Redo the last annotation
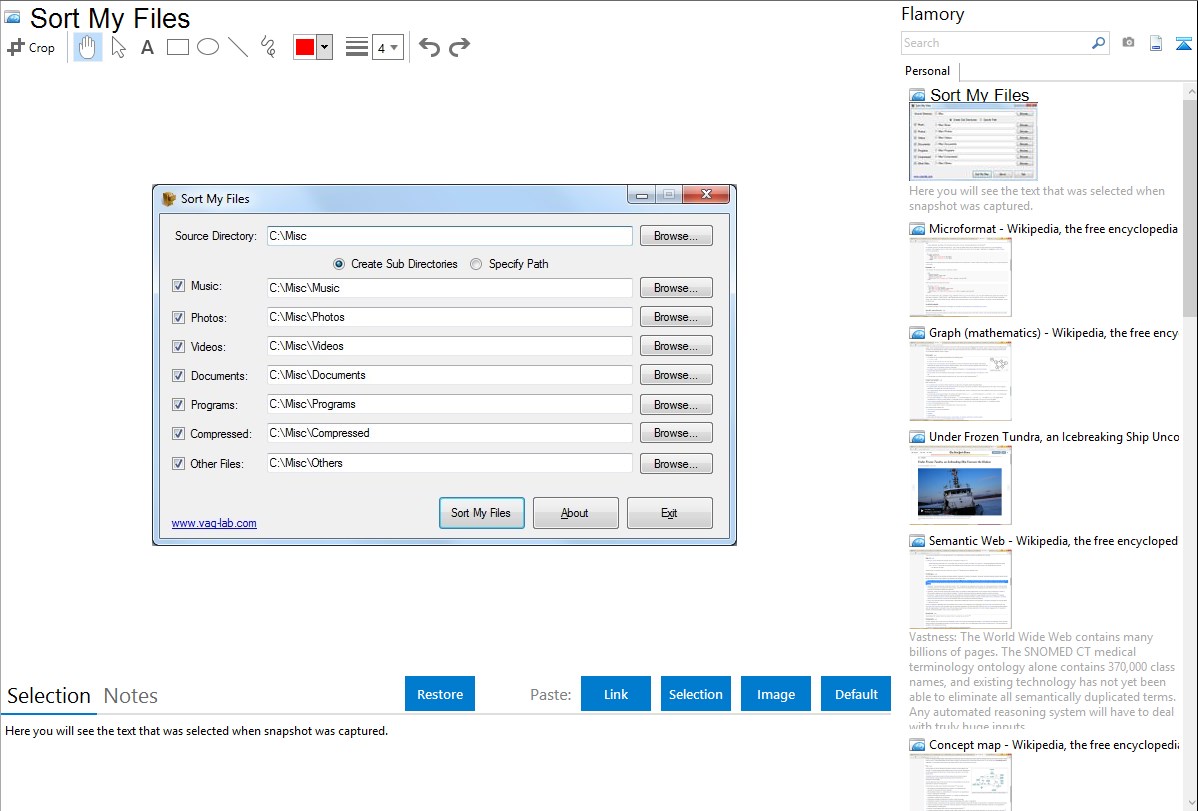The height and width of the screenshot is (811, 1198). click(459, 47)
